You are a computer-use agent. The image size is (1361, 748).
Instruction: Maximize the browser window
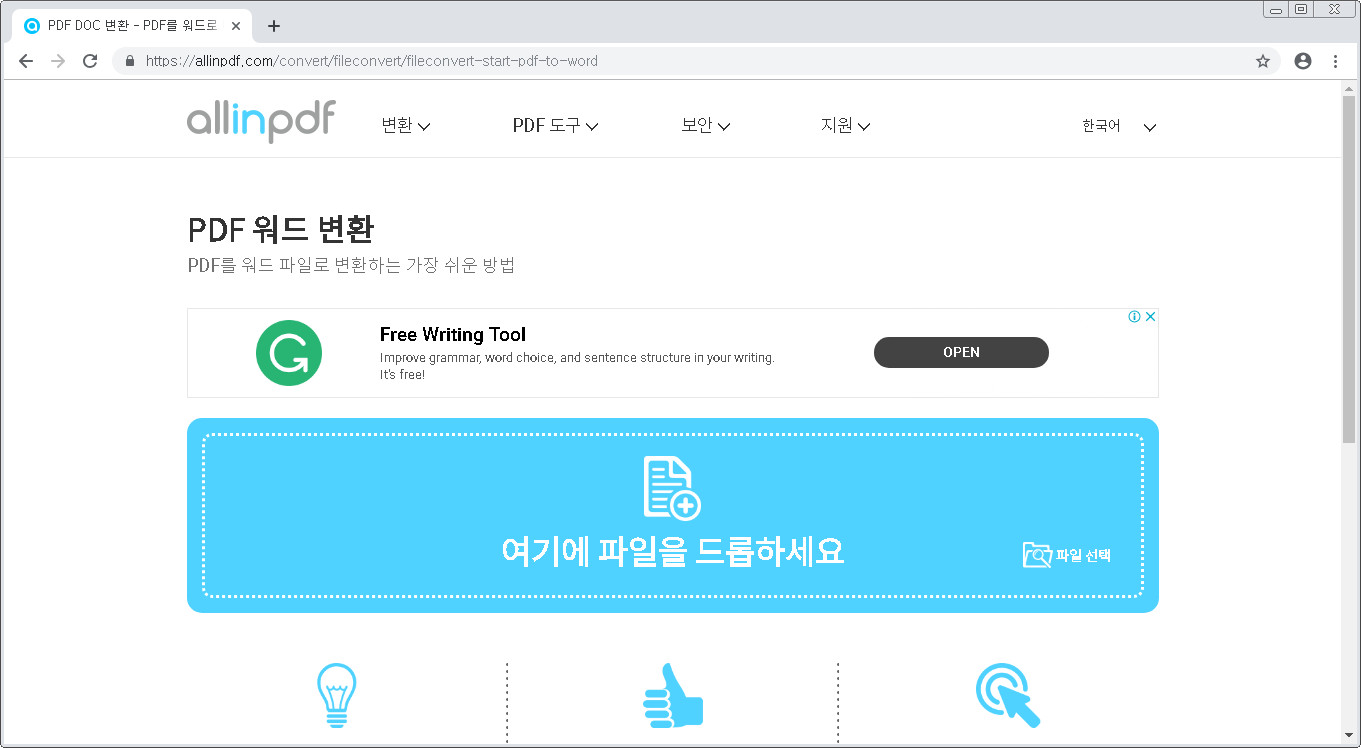point(1300,9)
